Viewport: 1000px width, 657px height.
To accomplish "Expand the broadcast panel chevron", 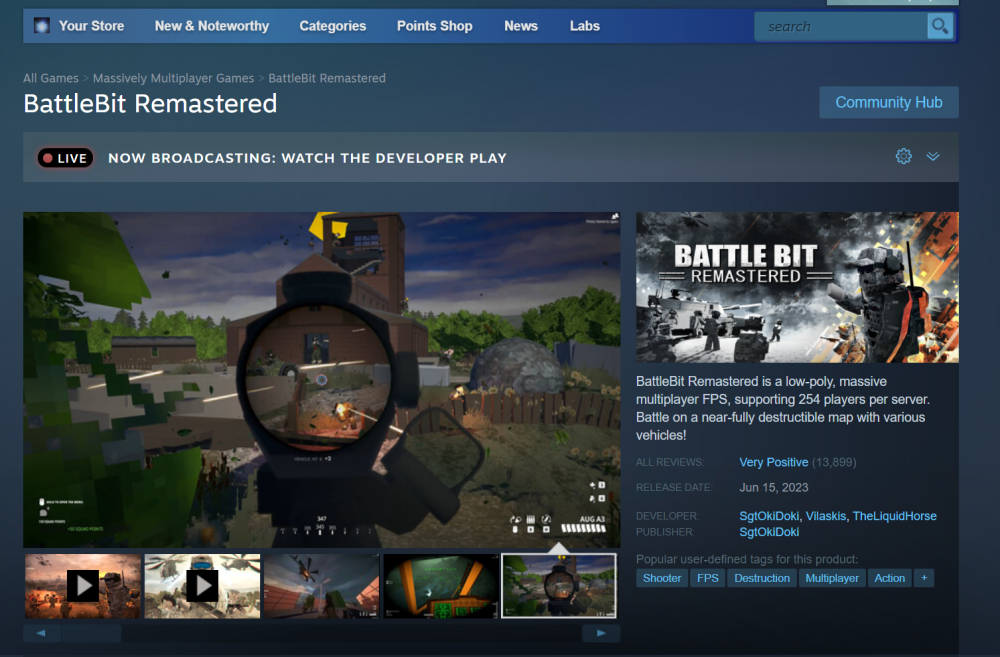I will tap(933, 157).
